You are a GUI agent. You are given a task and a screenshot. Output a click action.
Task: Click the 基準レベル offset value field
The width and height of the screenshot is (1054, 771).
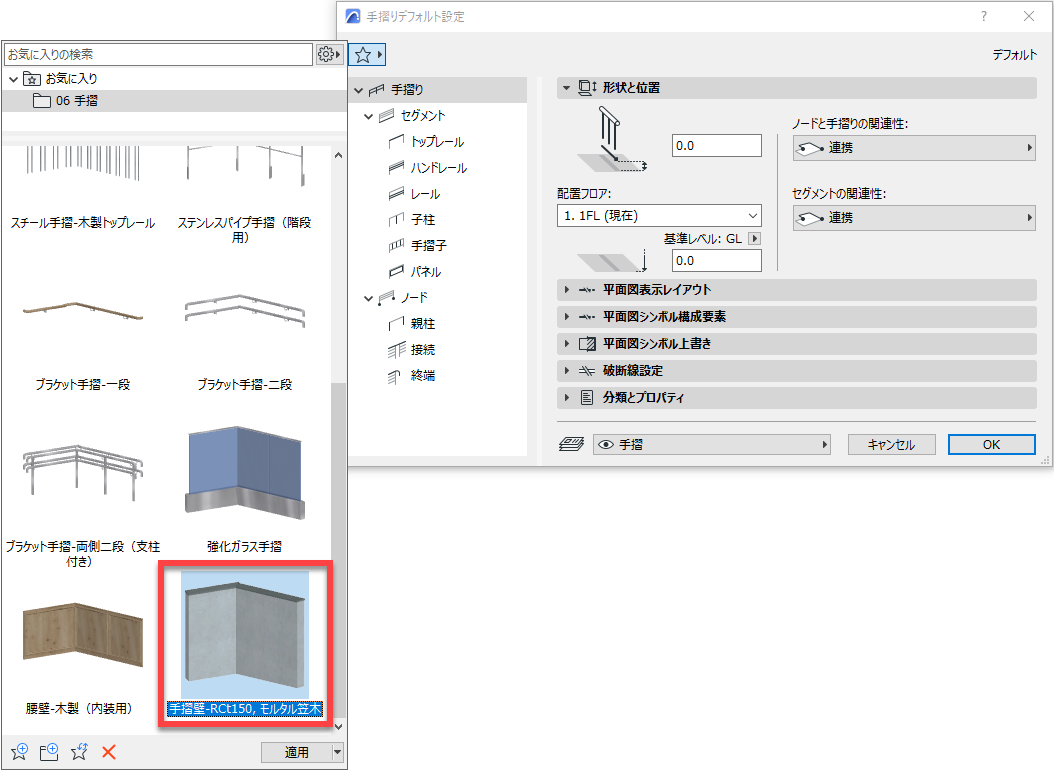click(x=717, y=261)
